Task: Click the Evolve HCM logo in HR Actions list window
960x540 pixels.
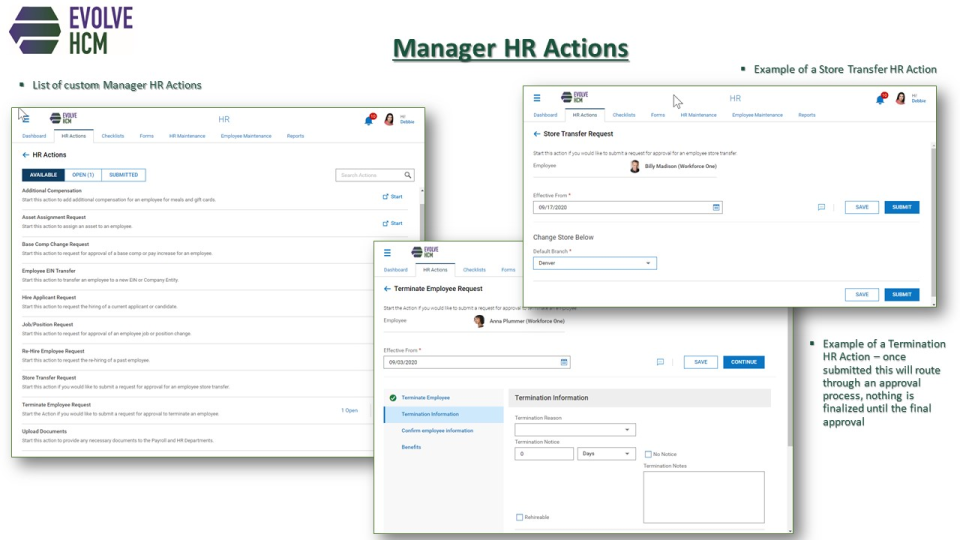Action: pyautogui.click(x=64, y=118)
